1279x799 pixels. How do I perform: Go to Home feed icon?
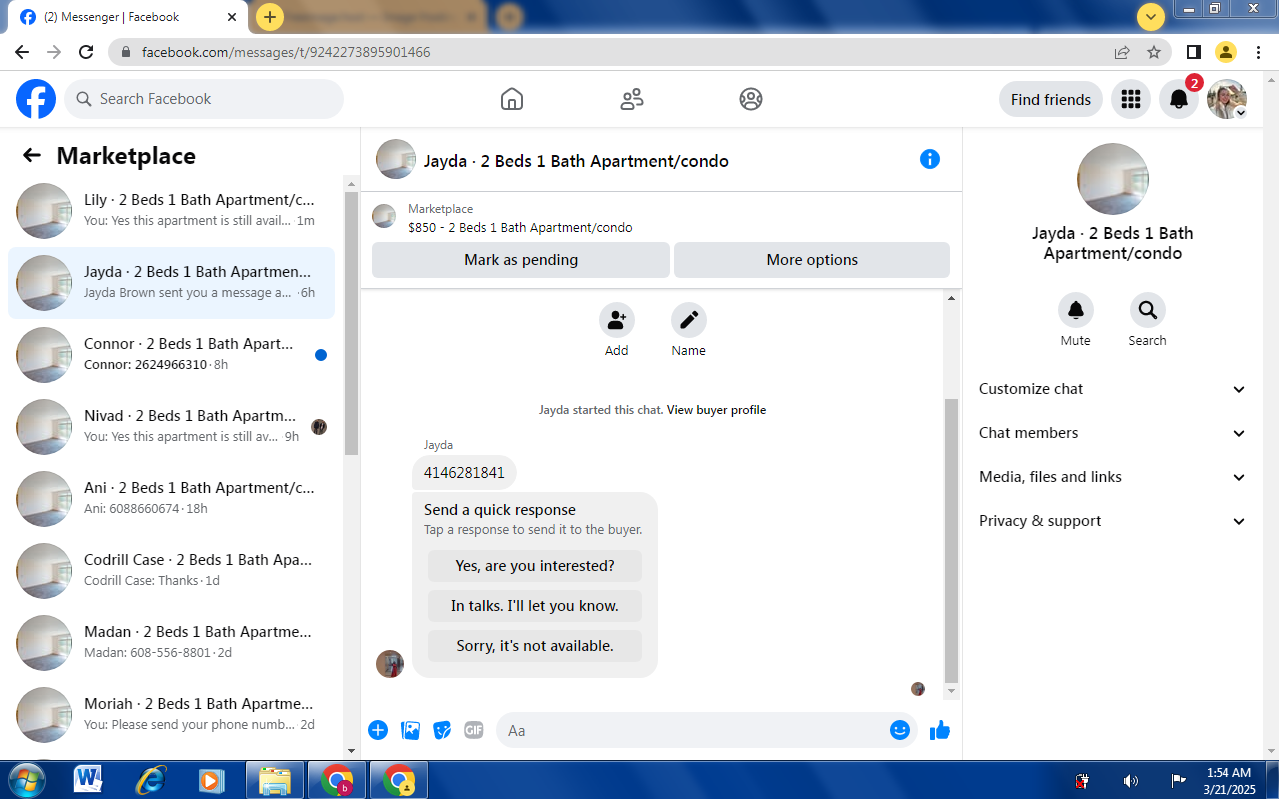[512, 99]
